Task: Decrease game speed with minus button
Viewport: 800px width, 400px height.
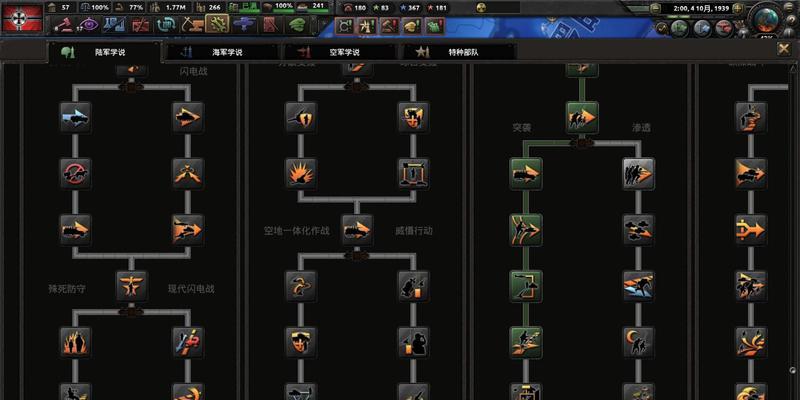Action: click(x=656, y=8)
